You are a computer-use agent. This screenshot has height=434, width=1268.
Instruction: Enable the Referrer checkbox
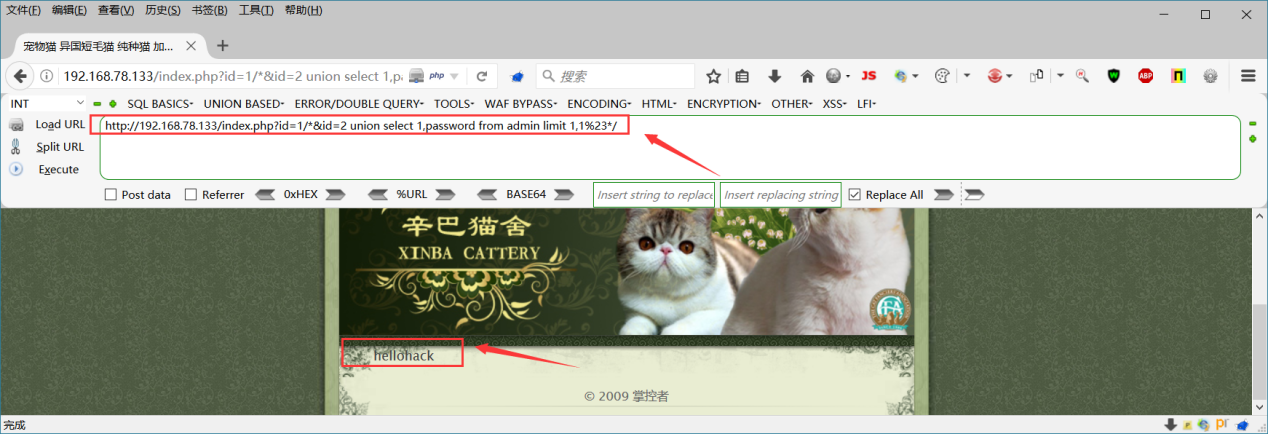click(191, 195)
